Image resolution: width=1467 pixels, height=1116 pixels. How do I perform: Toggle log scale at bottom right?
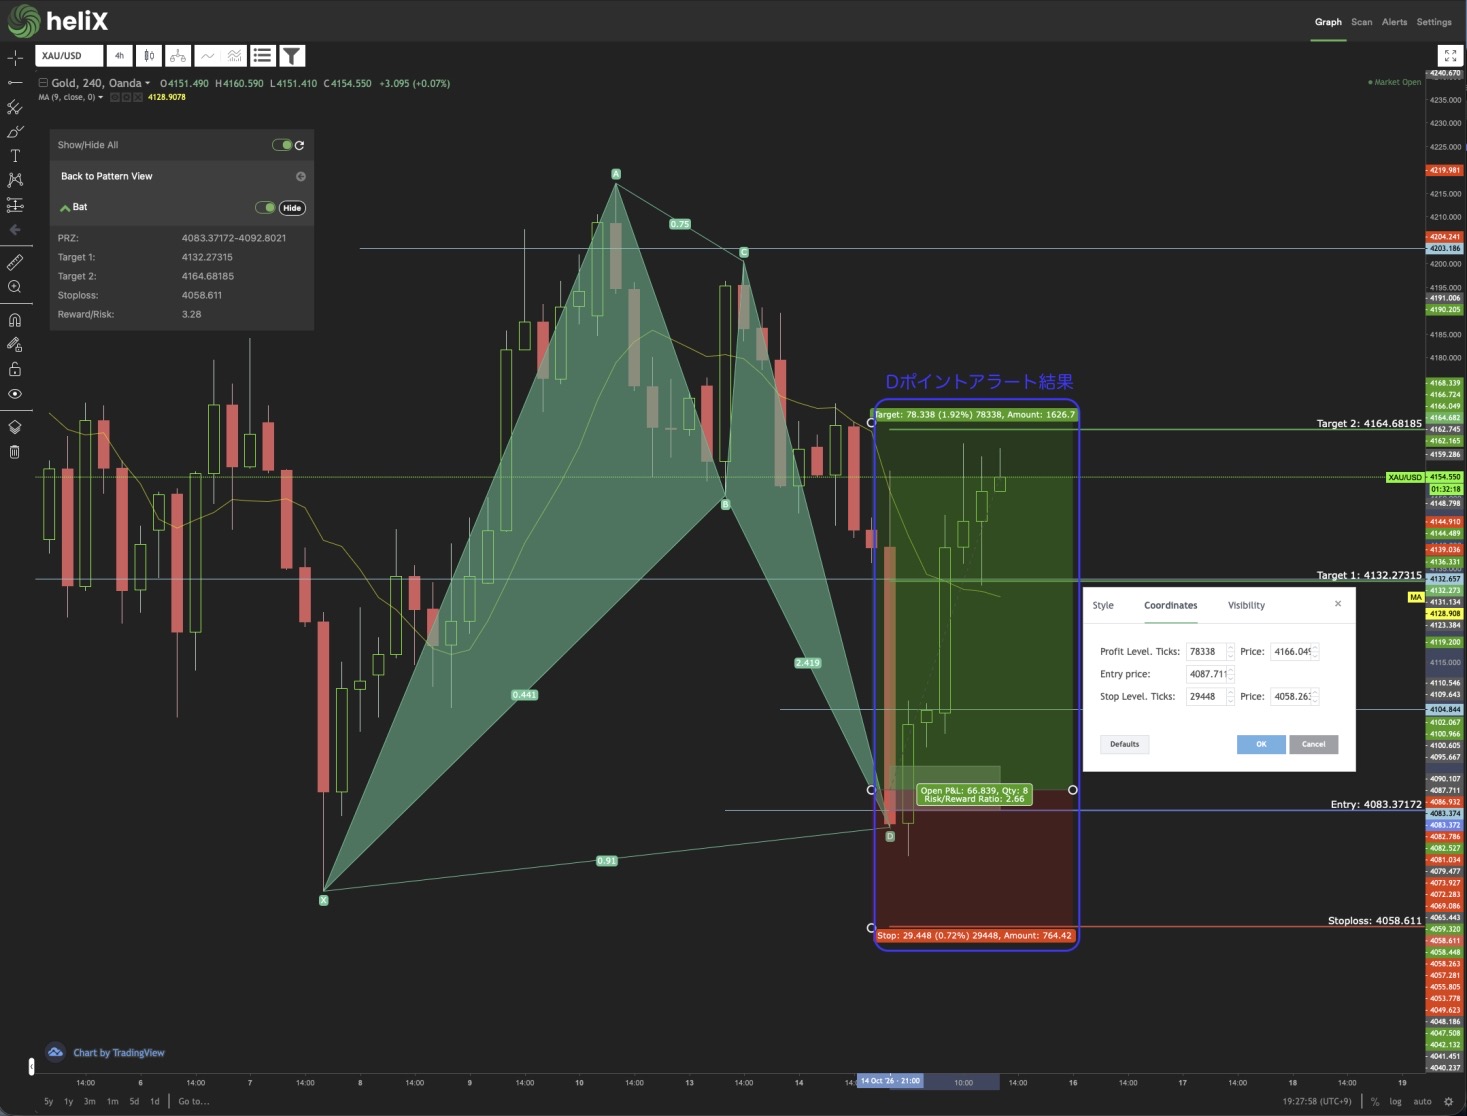pyautogui.click(x=1395, y=1101)
